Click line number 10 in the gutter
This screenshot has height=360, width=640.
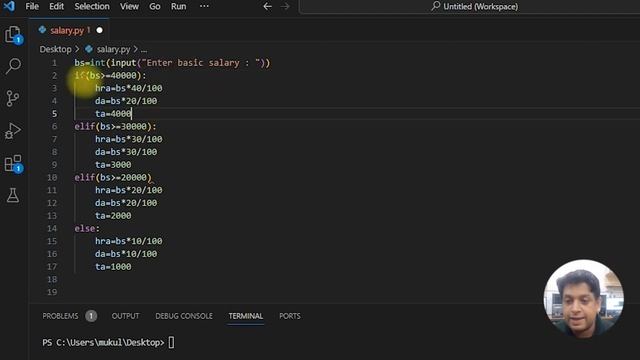[x=52, y=178]
